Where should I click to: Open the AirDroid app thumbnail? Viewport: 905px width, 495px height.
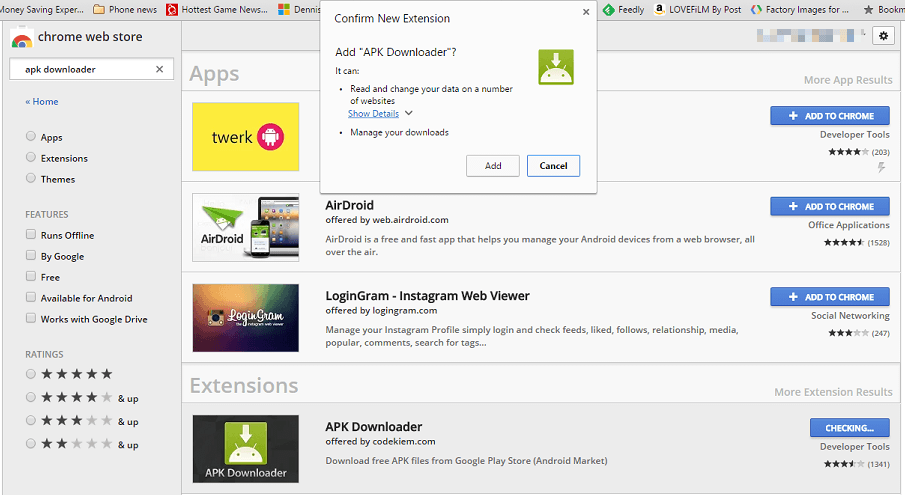coord(246,227)
